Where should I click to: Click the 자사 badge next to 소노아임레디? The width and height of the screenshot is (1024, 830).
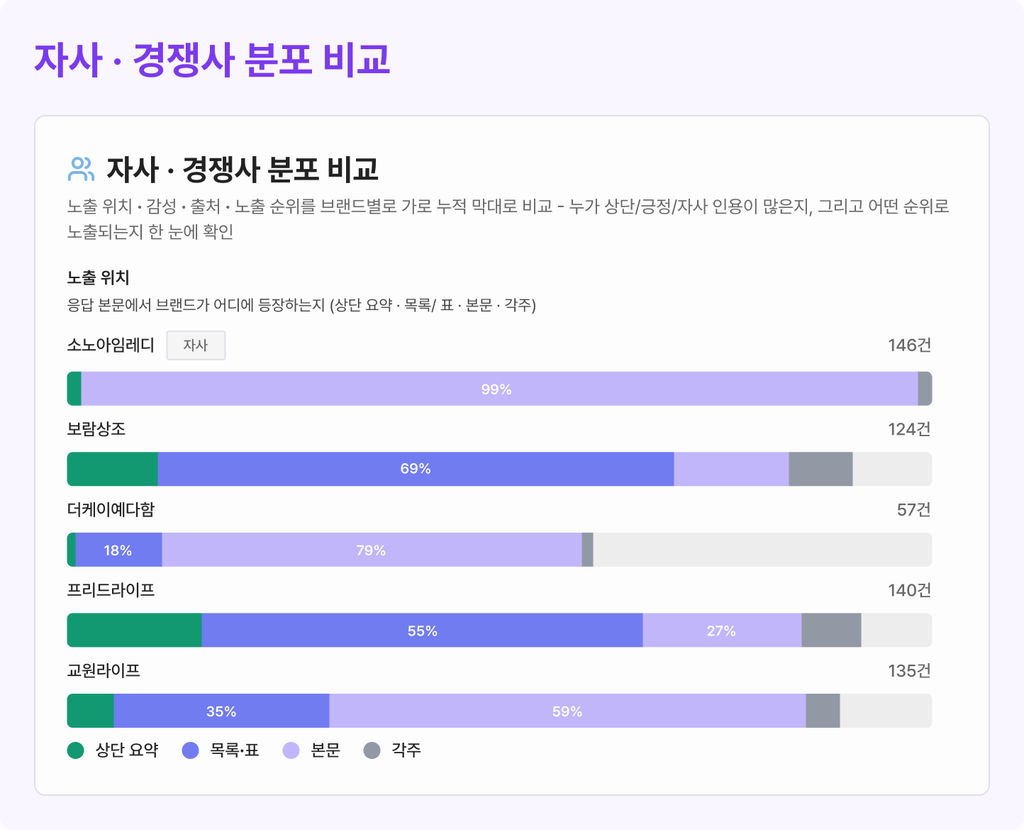point(196,345)
